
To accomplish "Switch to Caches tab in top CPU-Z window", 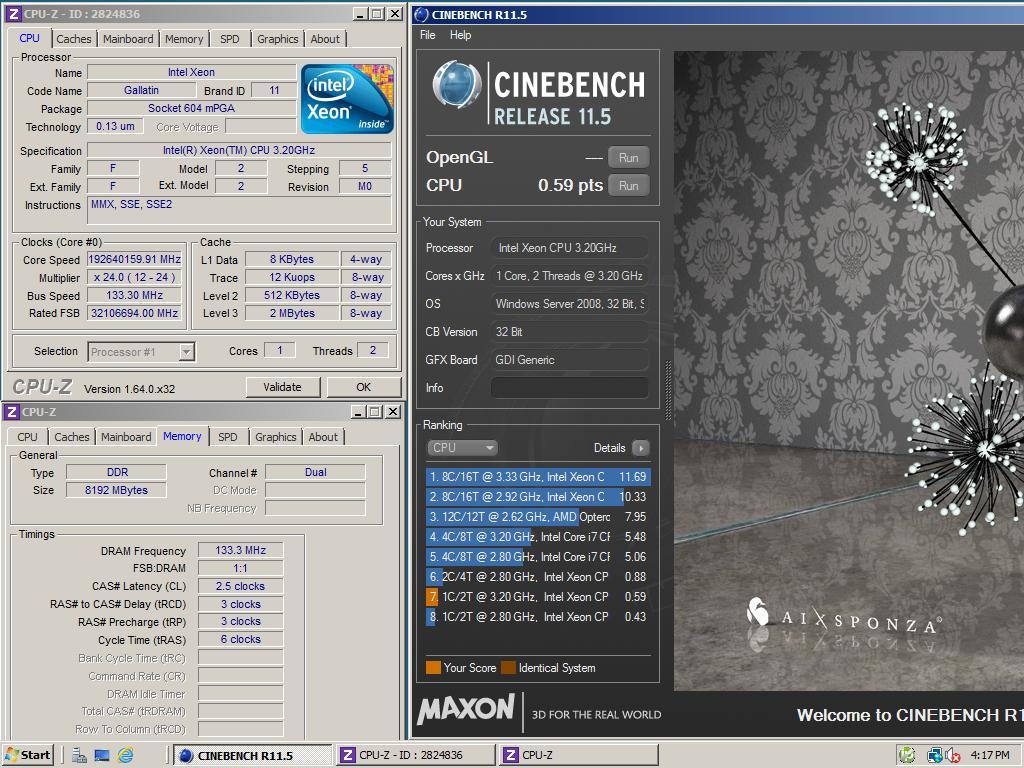I will [x=74, y=39].
